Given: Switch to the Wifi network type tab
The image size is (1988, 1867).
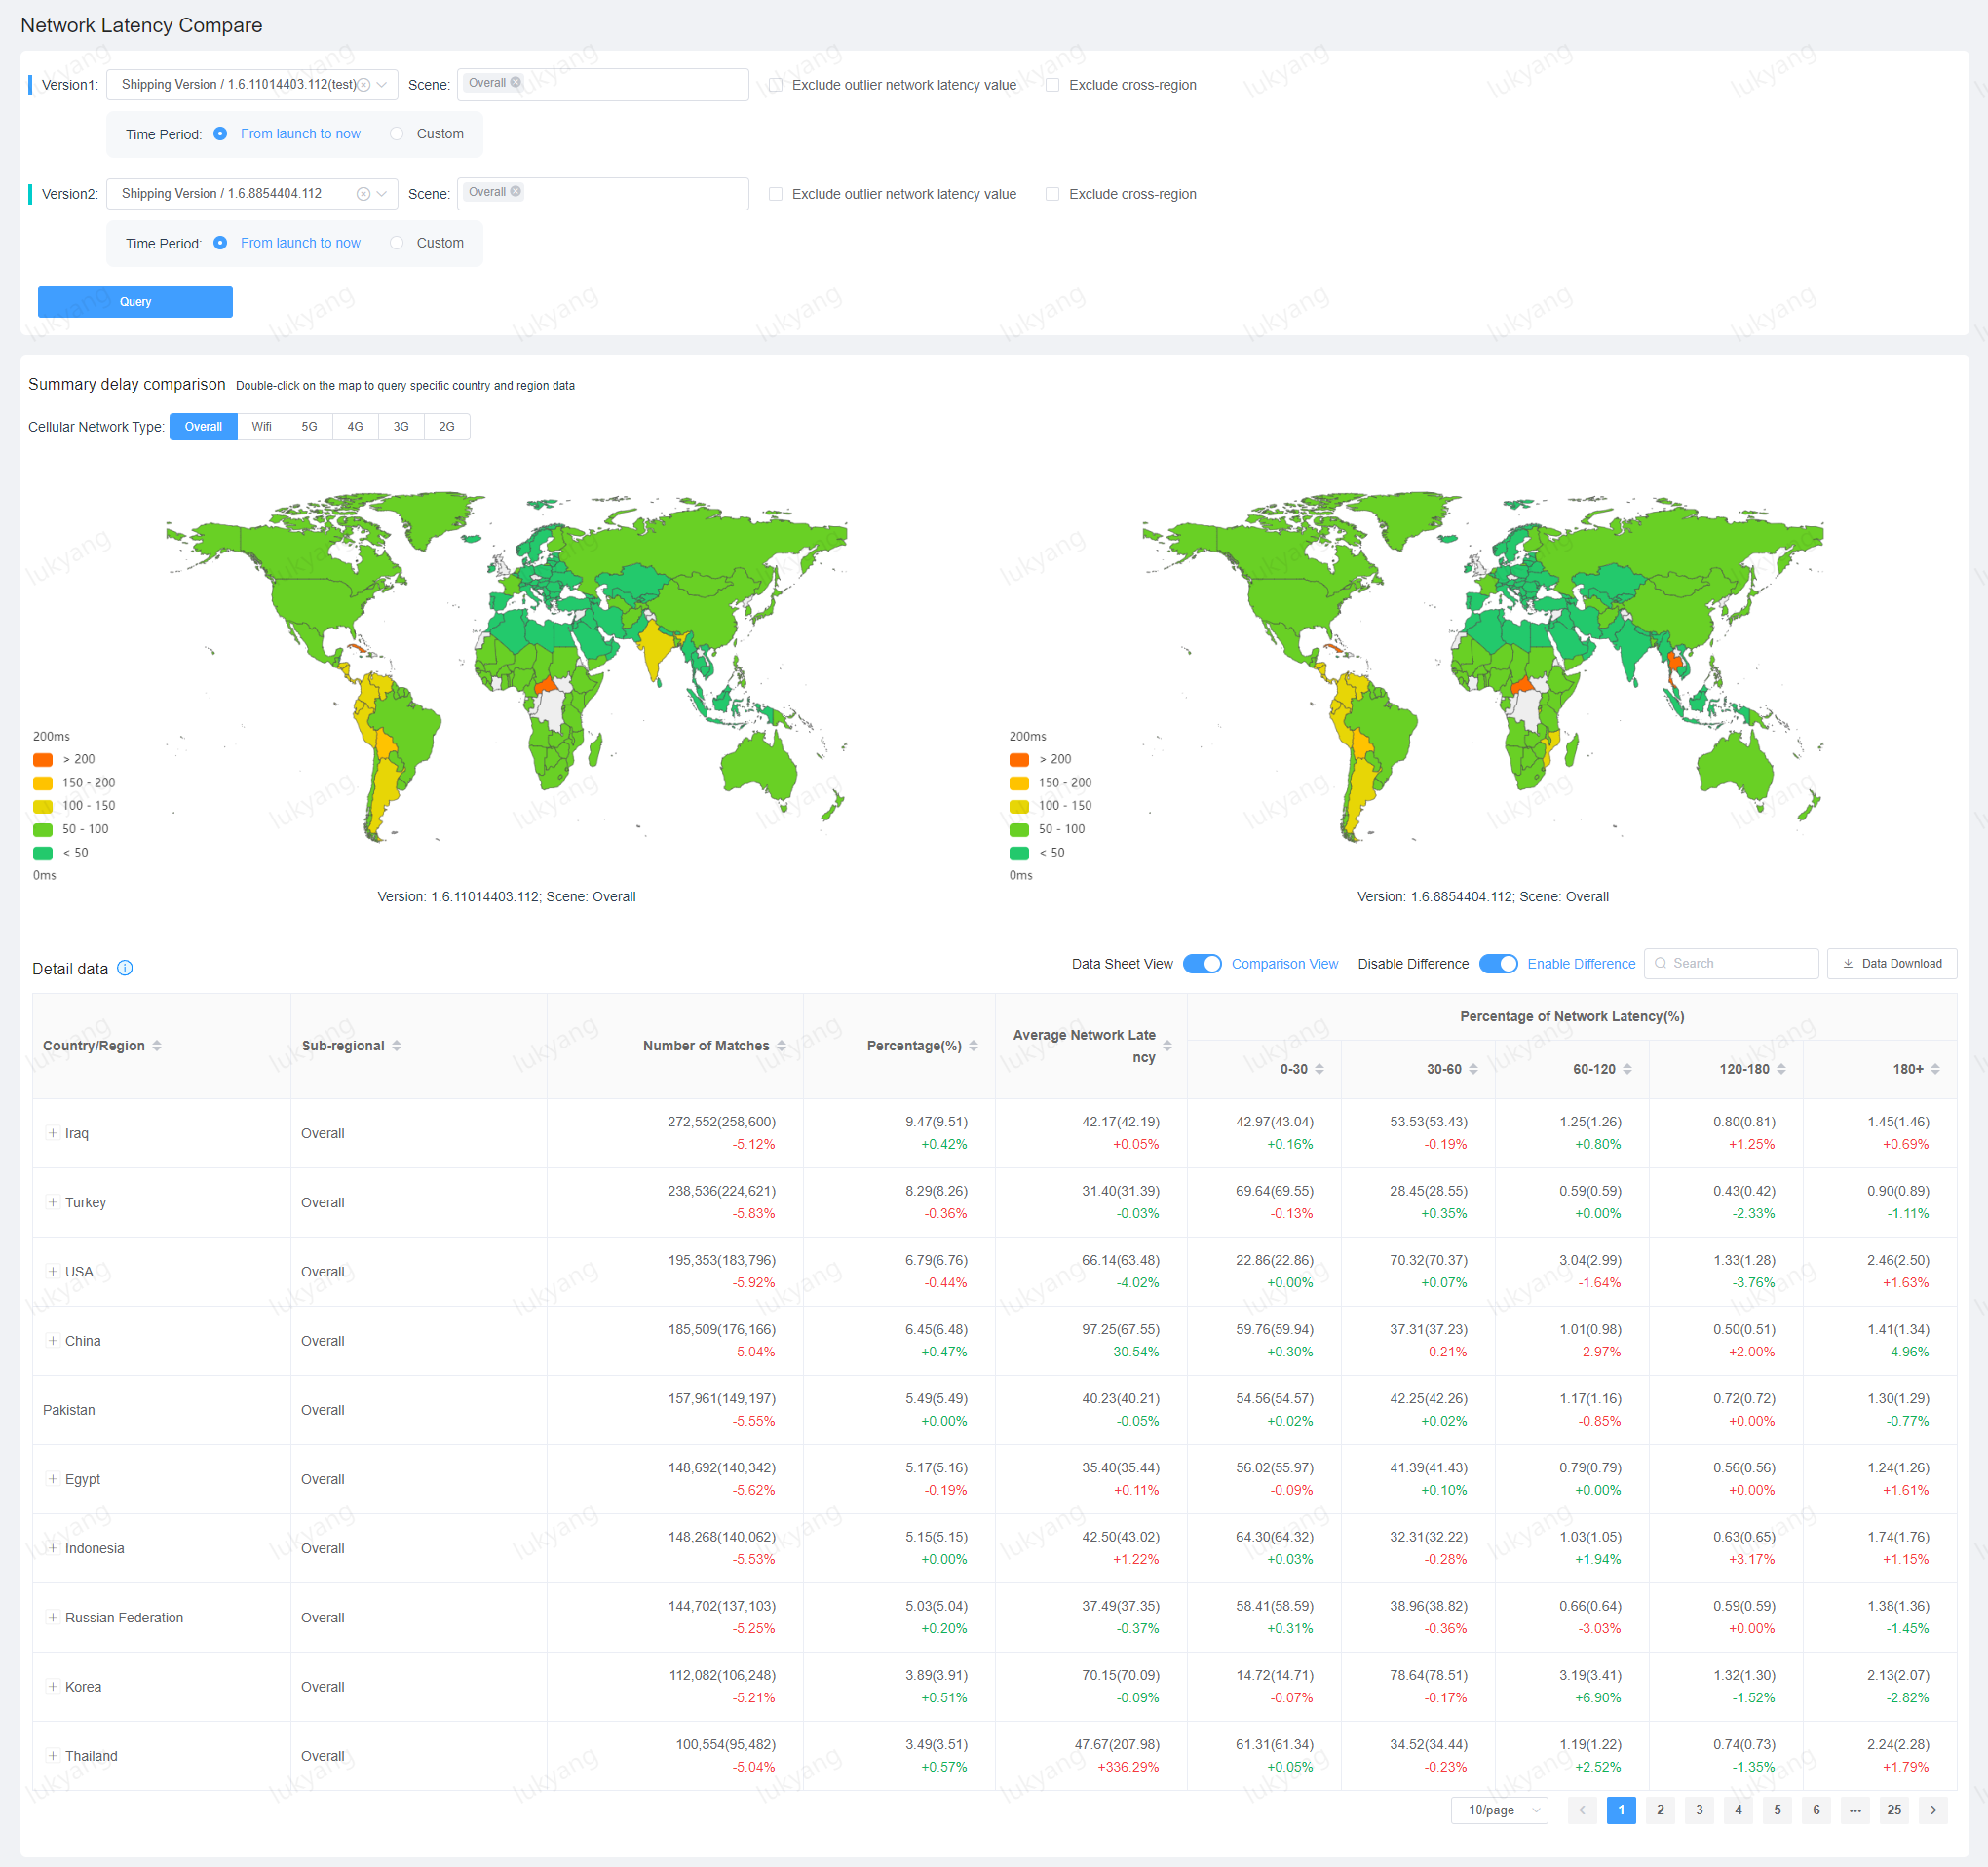Looking at the screenshot, I should pyautogui.click(x=261, y=426).
